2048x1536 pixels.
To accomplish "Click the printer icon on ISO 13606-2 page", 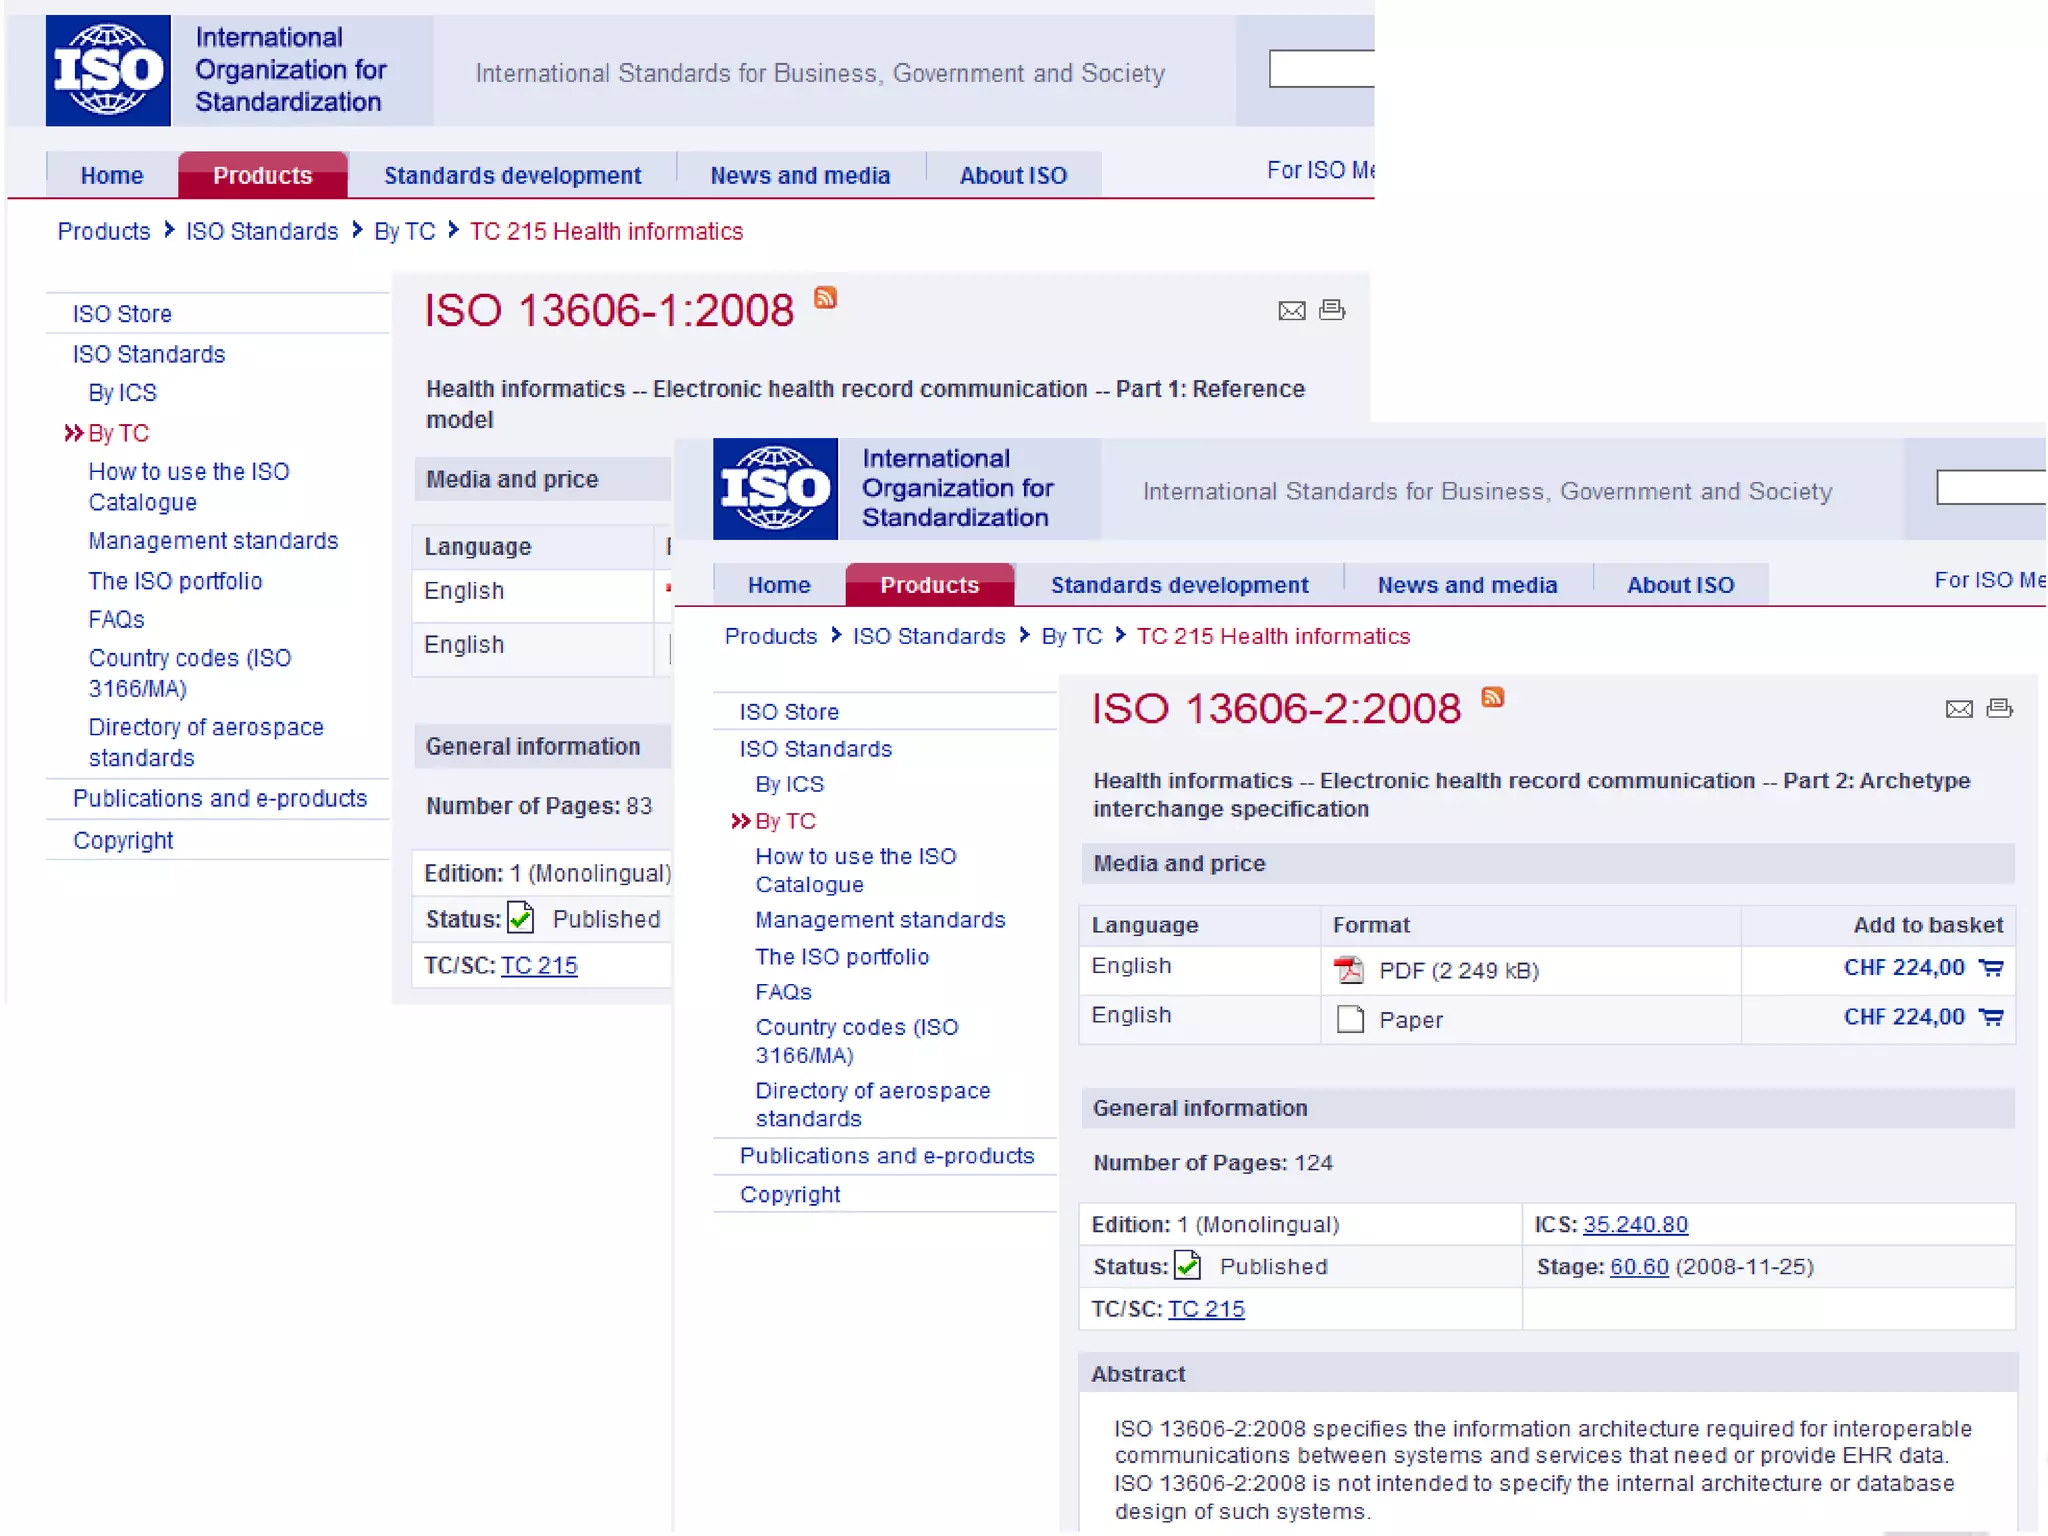I will pos(1999,708).
